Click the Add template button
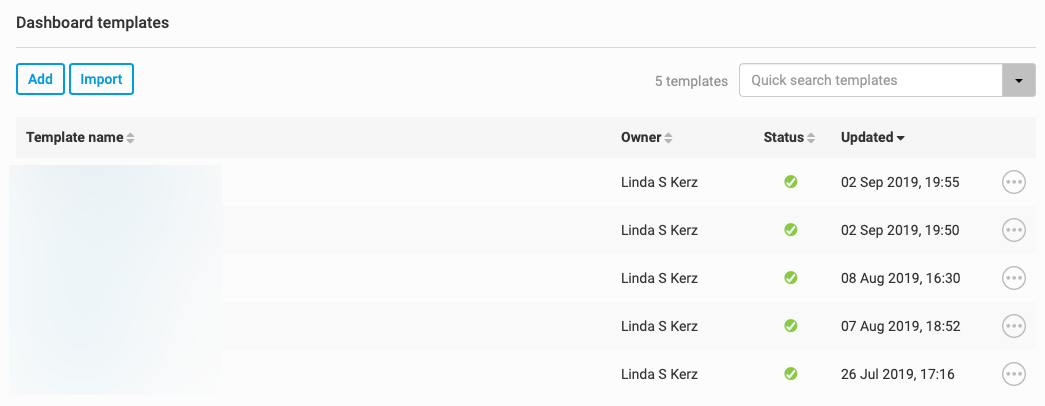The image size is (1045, 406). click(40, 79)
